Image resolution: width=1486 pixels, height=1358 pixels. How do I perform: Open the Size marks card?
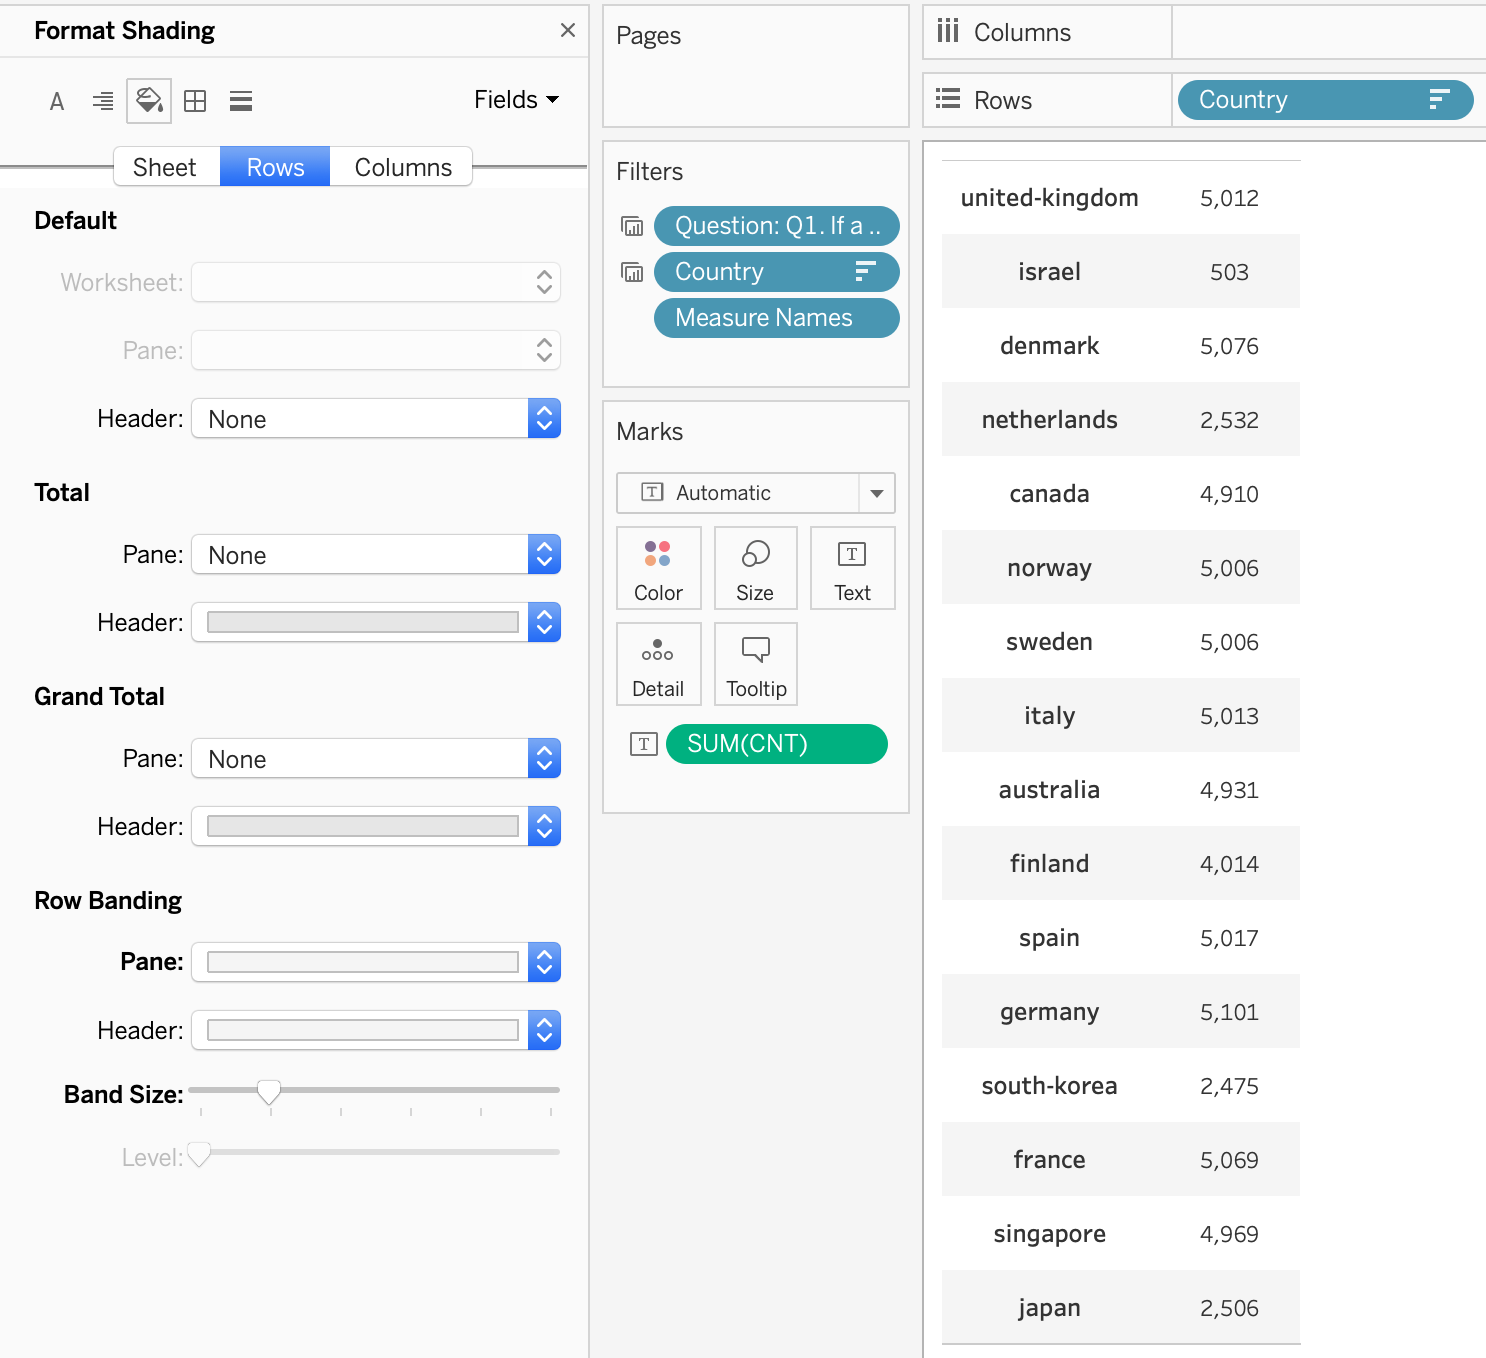[x=755, y=568]
